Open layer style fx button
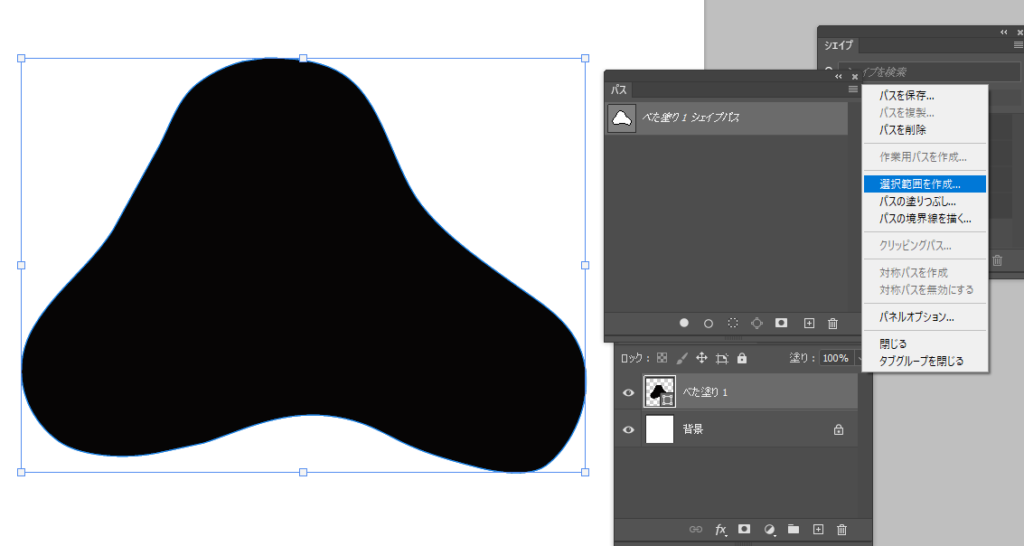 click(x=720, y=529)
